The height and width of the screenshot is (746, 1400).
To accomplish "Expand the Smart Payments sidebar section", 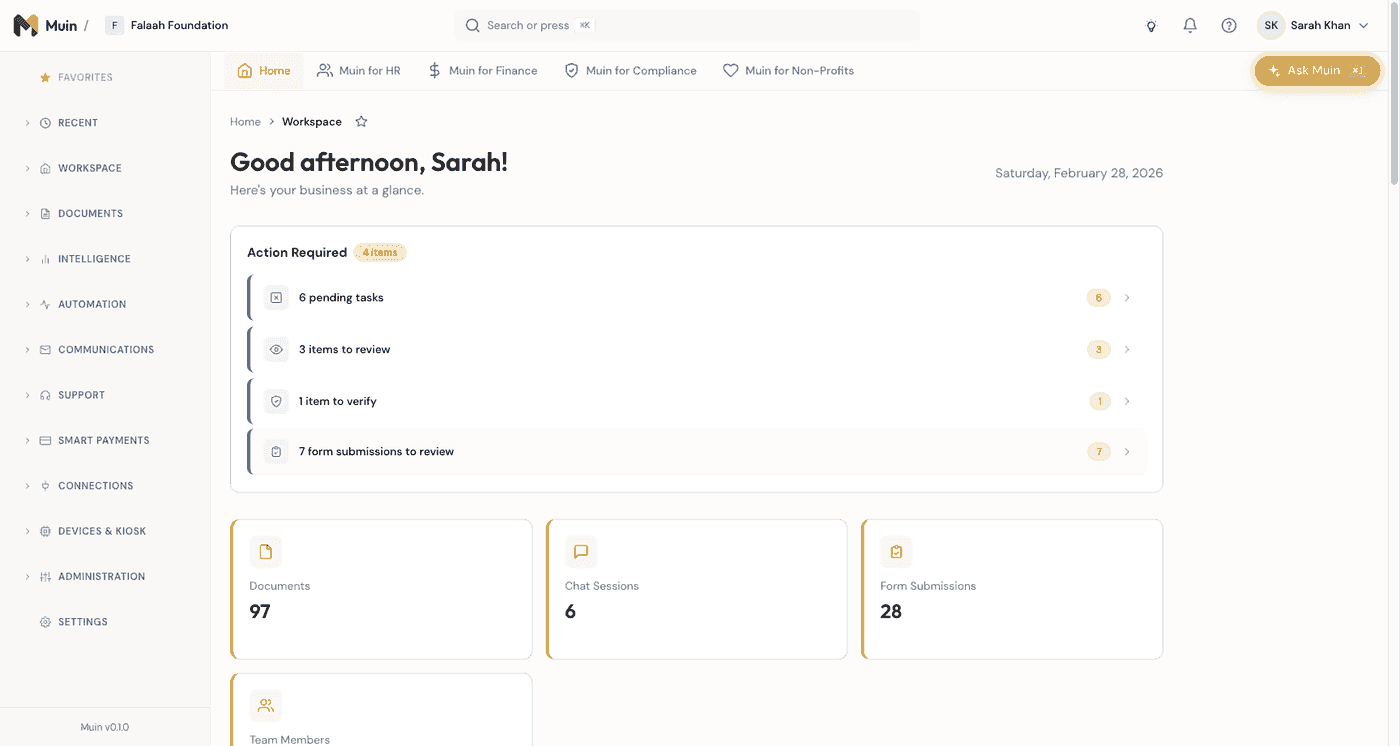I will coord(28,441).
